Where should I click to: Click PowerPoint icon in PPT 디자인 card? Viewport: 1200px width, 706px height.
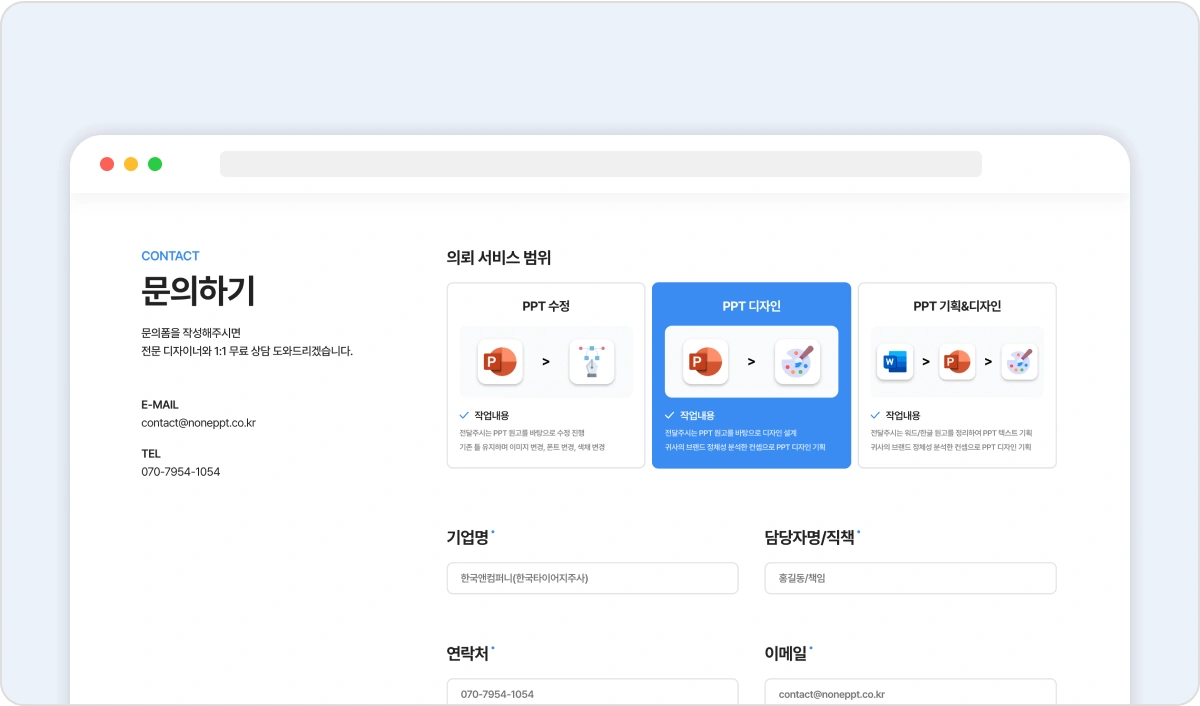[x=705, y=362]
